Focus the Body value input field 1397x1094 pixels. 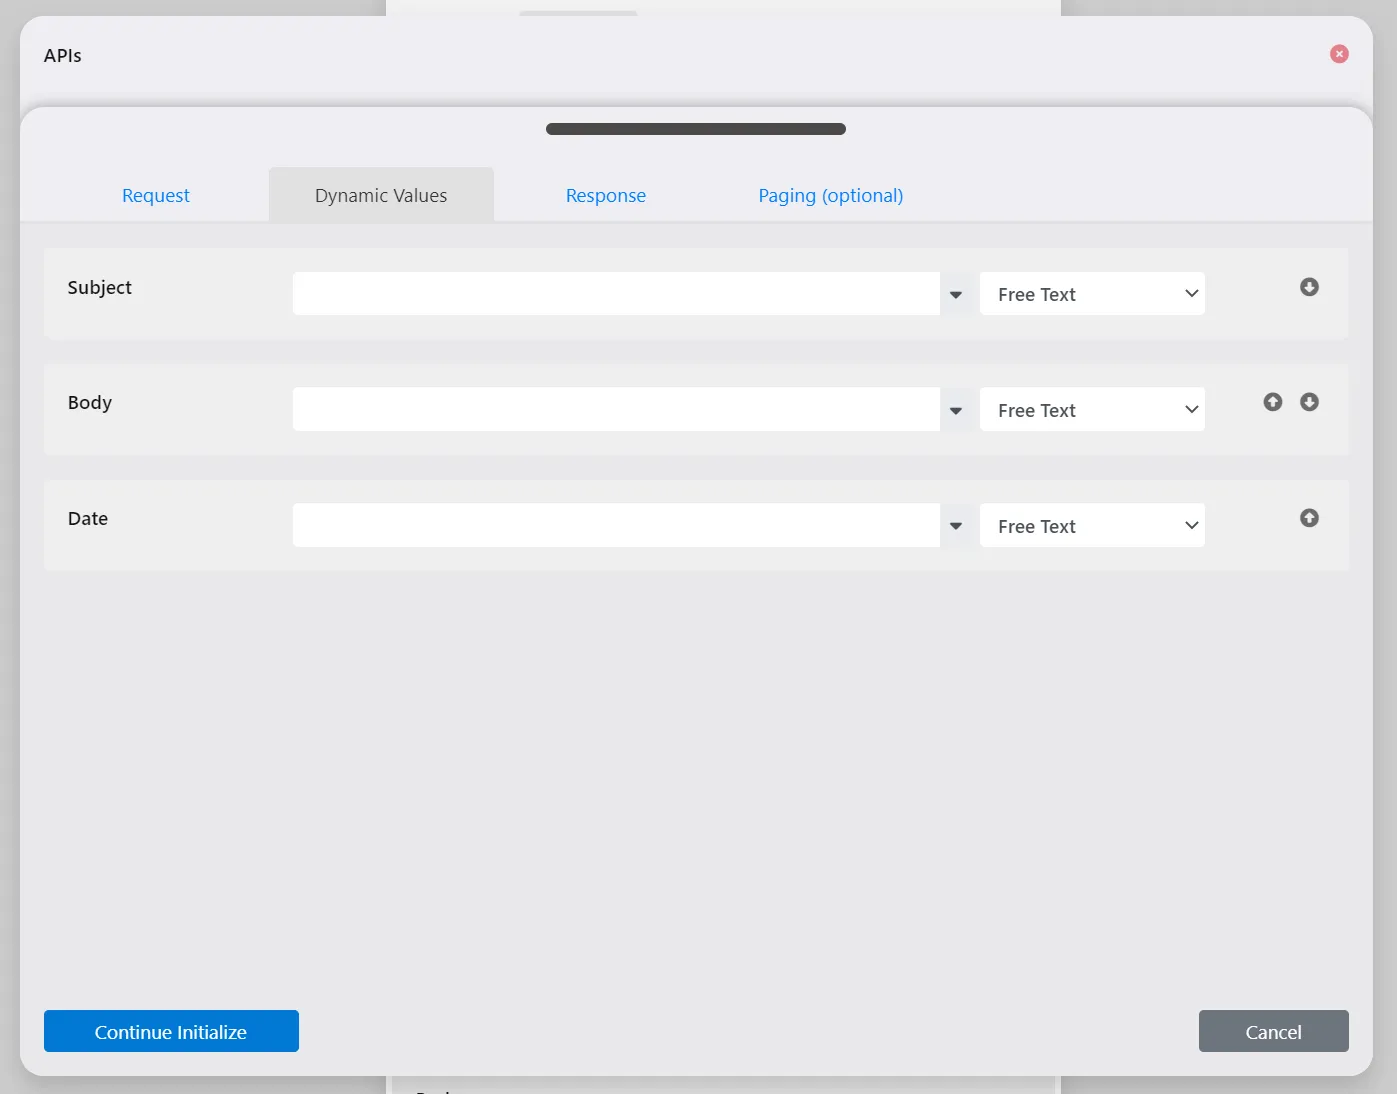point(616,410)
